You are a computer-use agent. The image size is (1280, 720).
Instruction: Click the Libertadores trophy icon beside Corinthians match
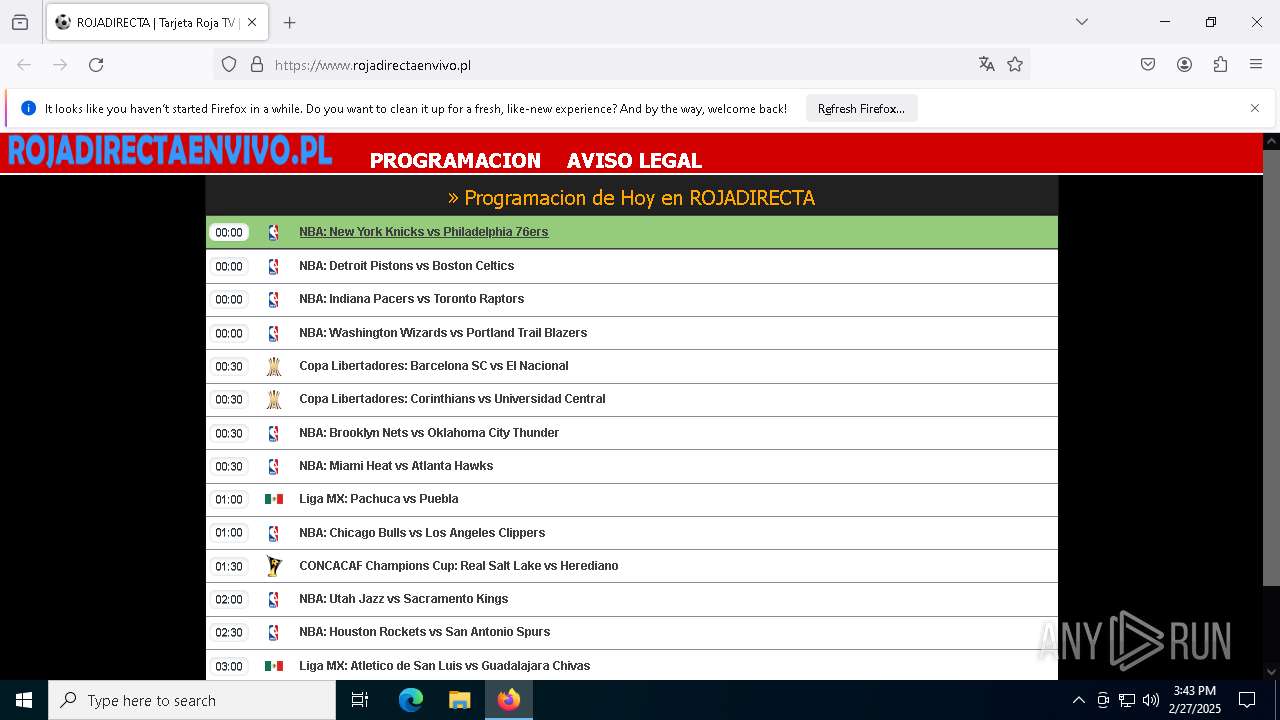[x=273, y=399]
